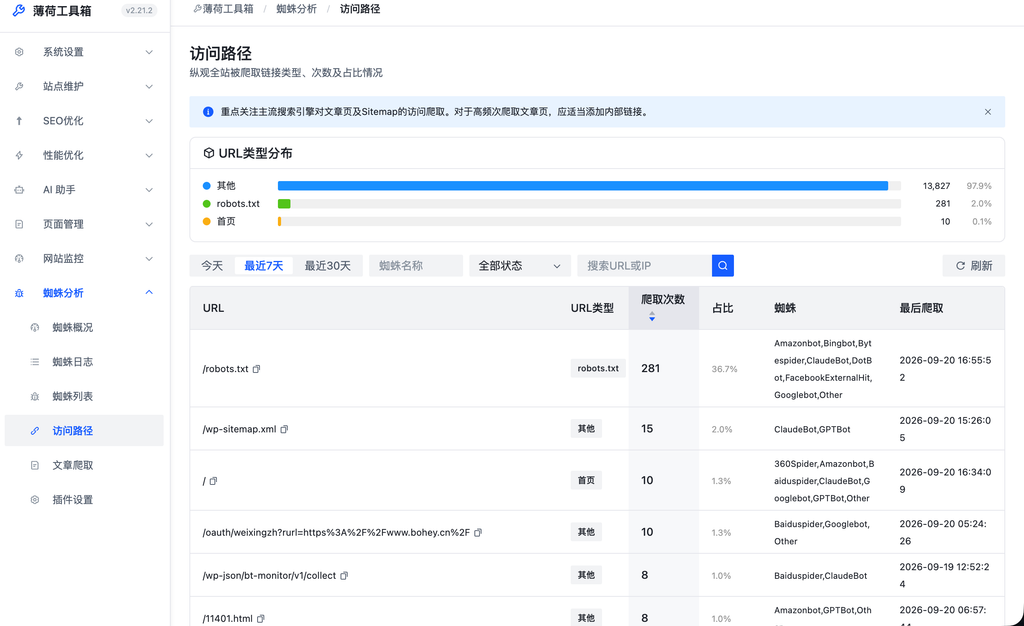1024x626 pixels.
Task: Sort the table by 爬取次数 column
Action: [x=663, y=307]
